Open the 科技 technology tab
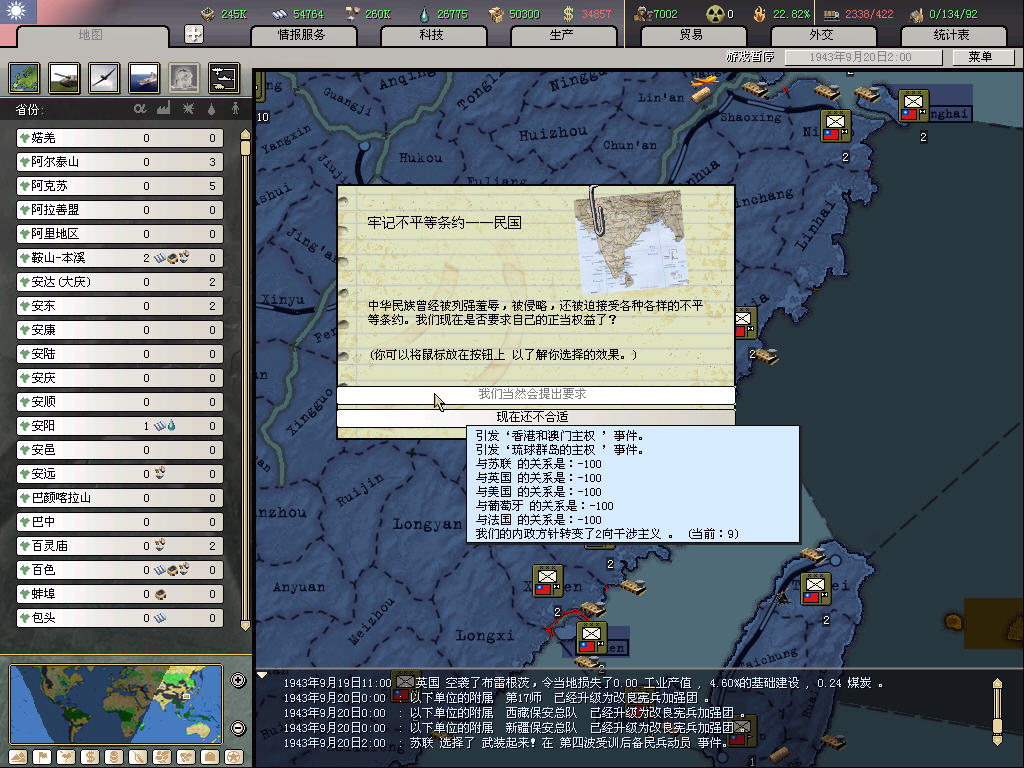The width and height of the screenshot is (1024, 768). point(431,35)
